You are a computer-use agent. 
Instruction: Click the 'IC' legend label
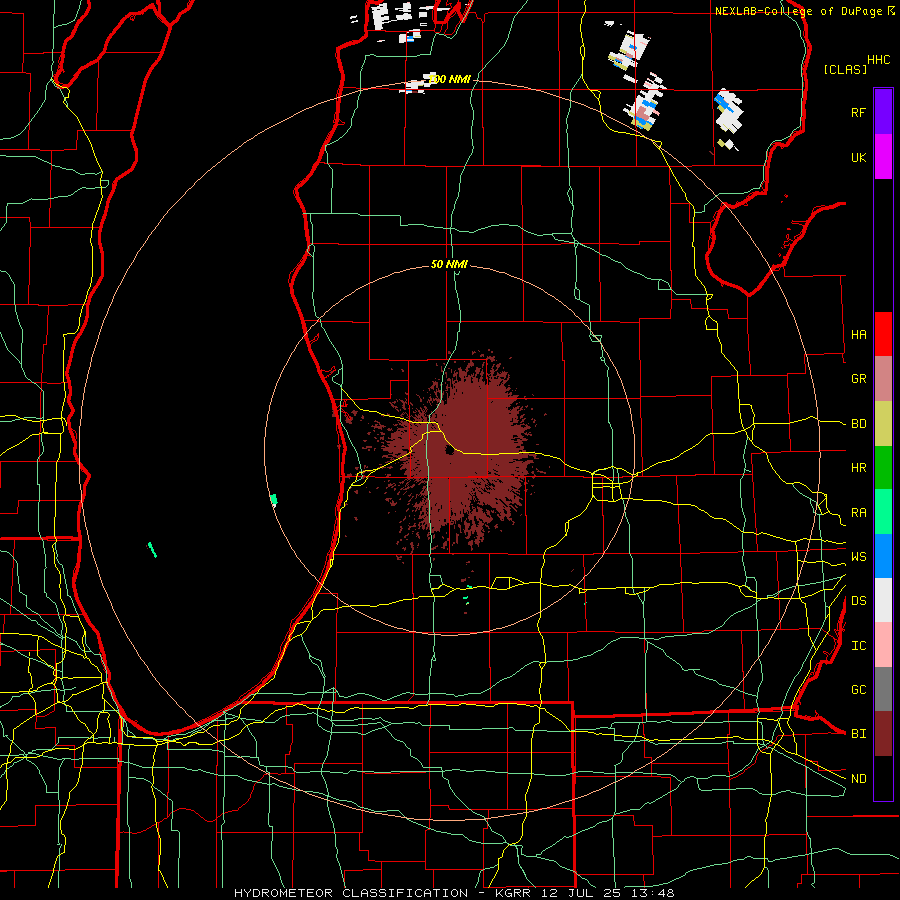[859, 646]
